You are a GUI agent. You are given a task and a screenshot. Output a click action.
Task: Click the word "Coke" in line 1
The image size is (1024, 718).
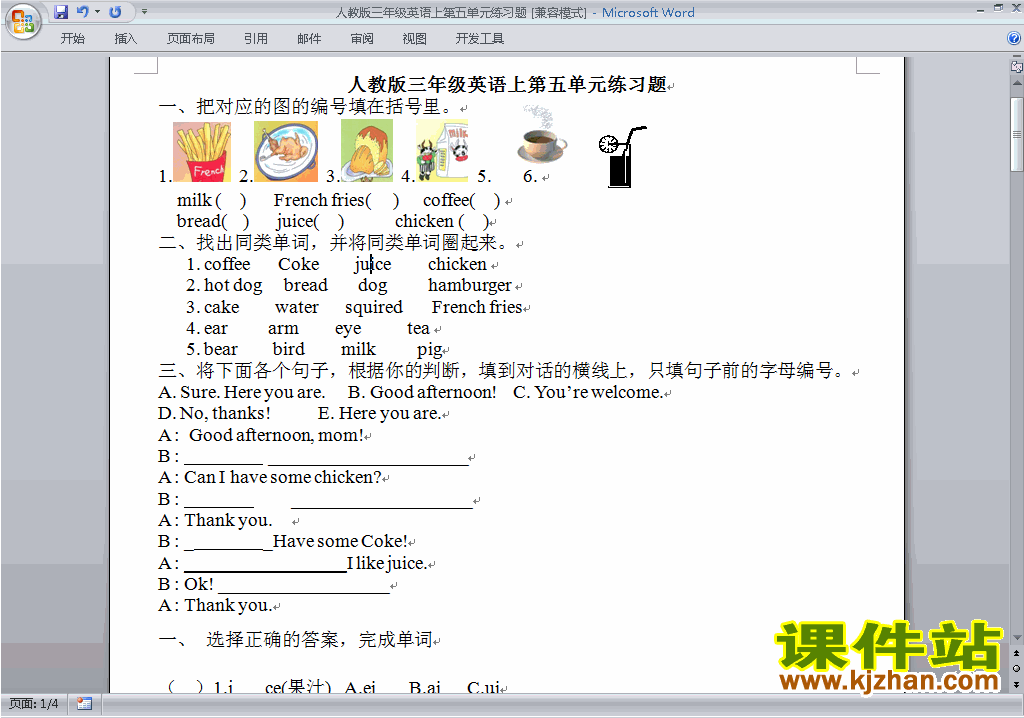click(x=298, y=264)
